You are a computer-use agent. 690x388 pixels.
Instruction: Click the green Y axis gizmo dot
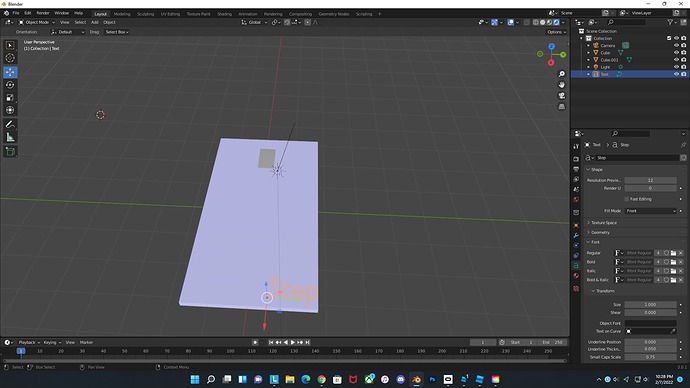click(563, 55)
